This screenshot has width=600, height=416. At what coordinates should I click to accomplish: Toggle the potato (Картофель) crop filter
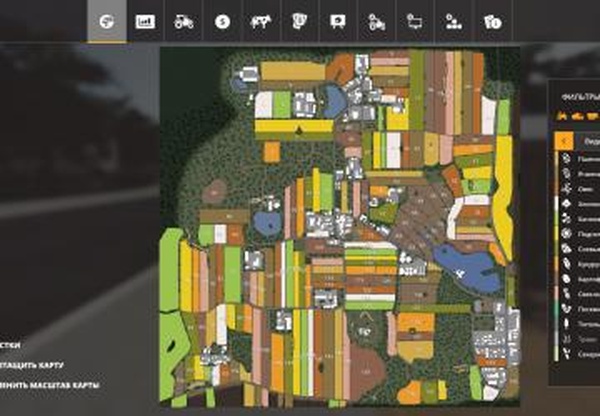579,279
